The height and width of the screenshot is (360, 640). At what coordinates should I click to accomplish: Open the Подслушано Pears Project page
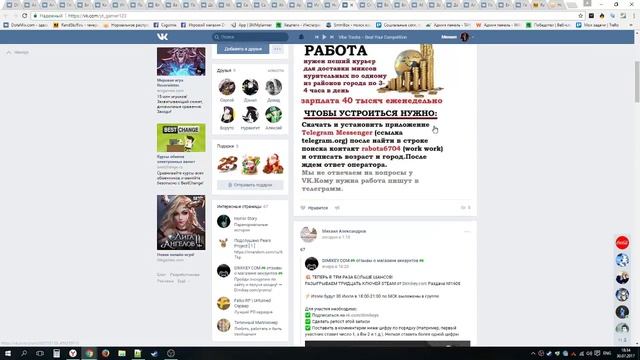252,243
